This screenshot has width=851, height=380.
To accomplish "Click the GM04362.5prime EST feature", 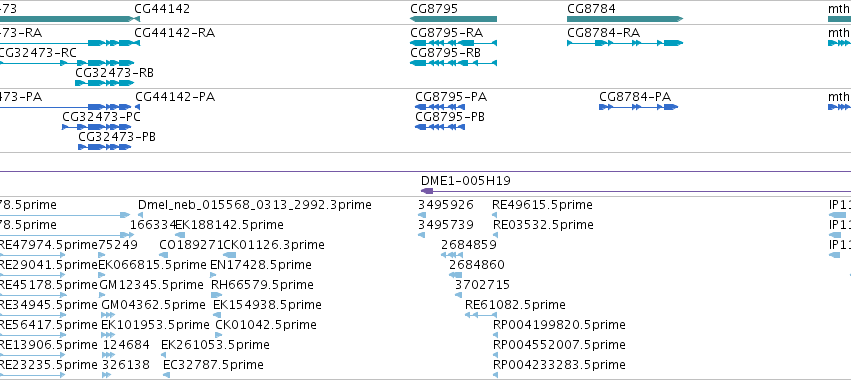I will 109,315.
